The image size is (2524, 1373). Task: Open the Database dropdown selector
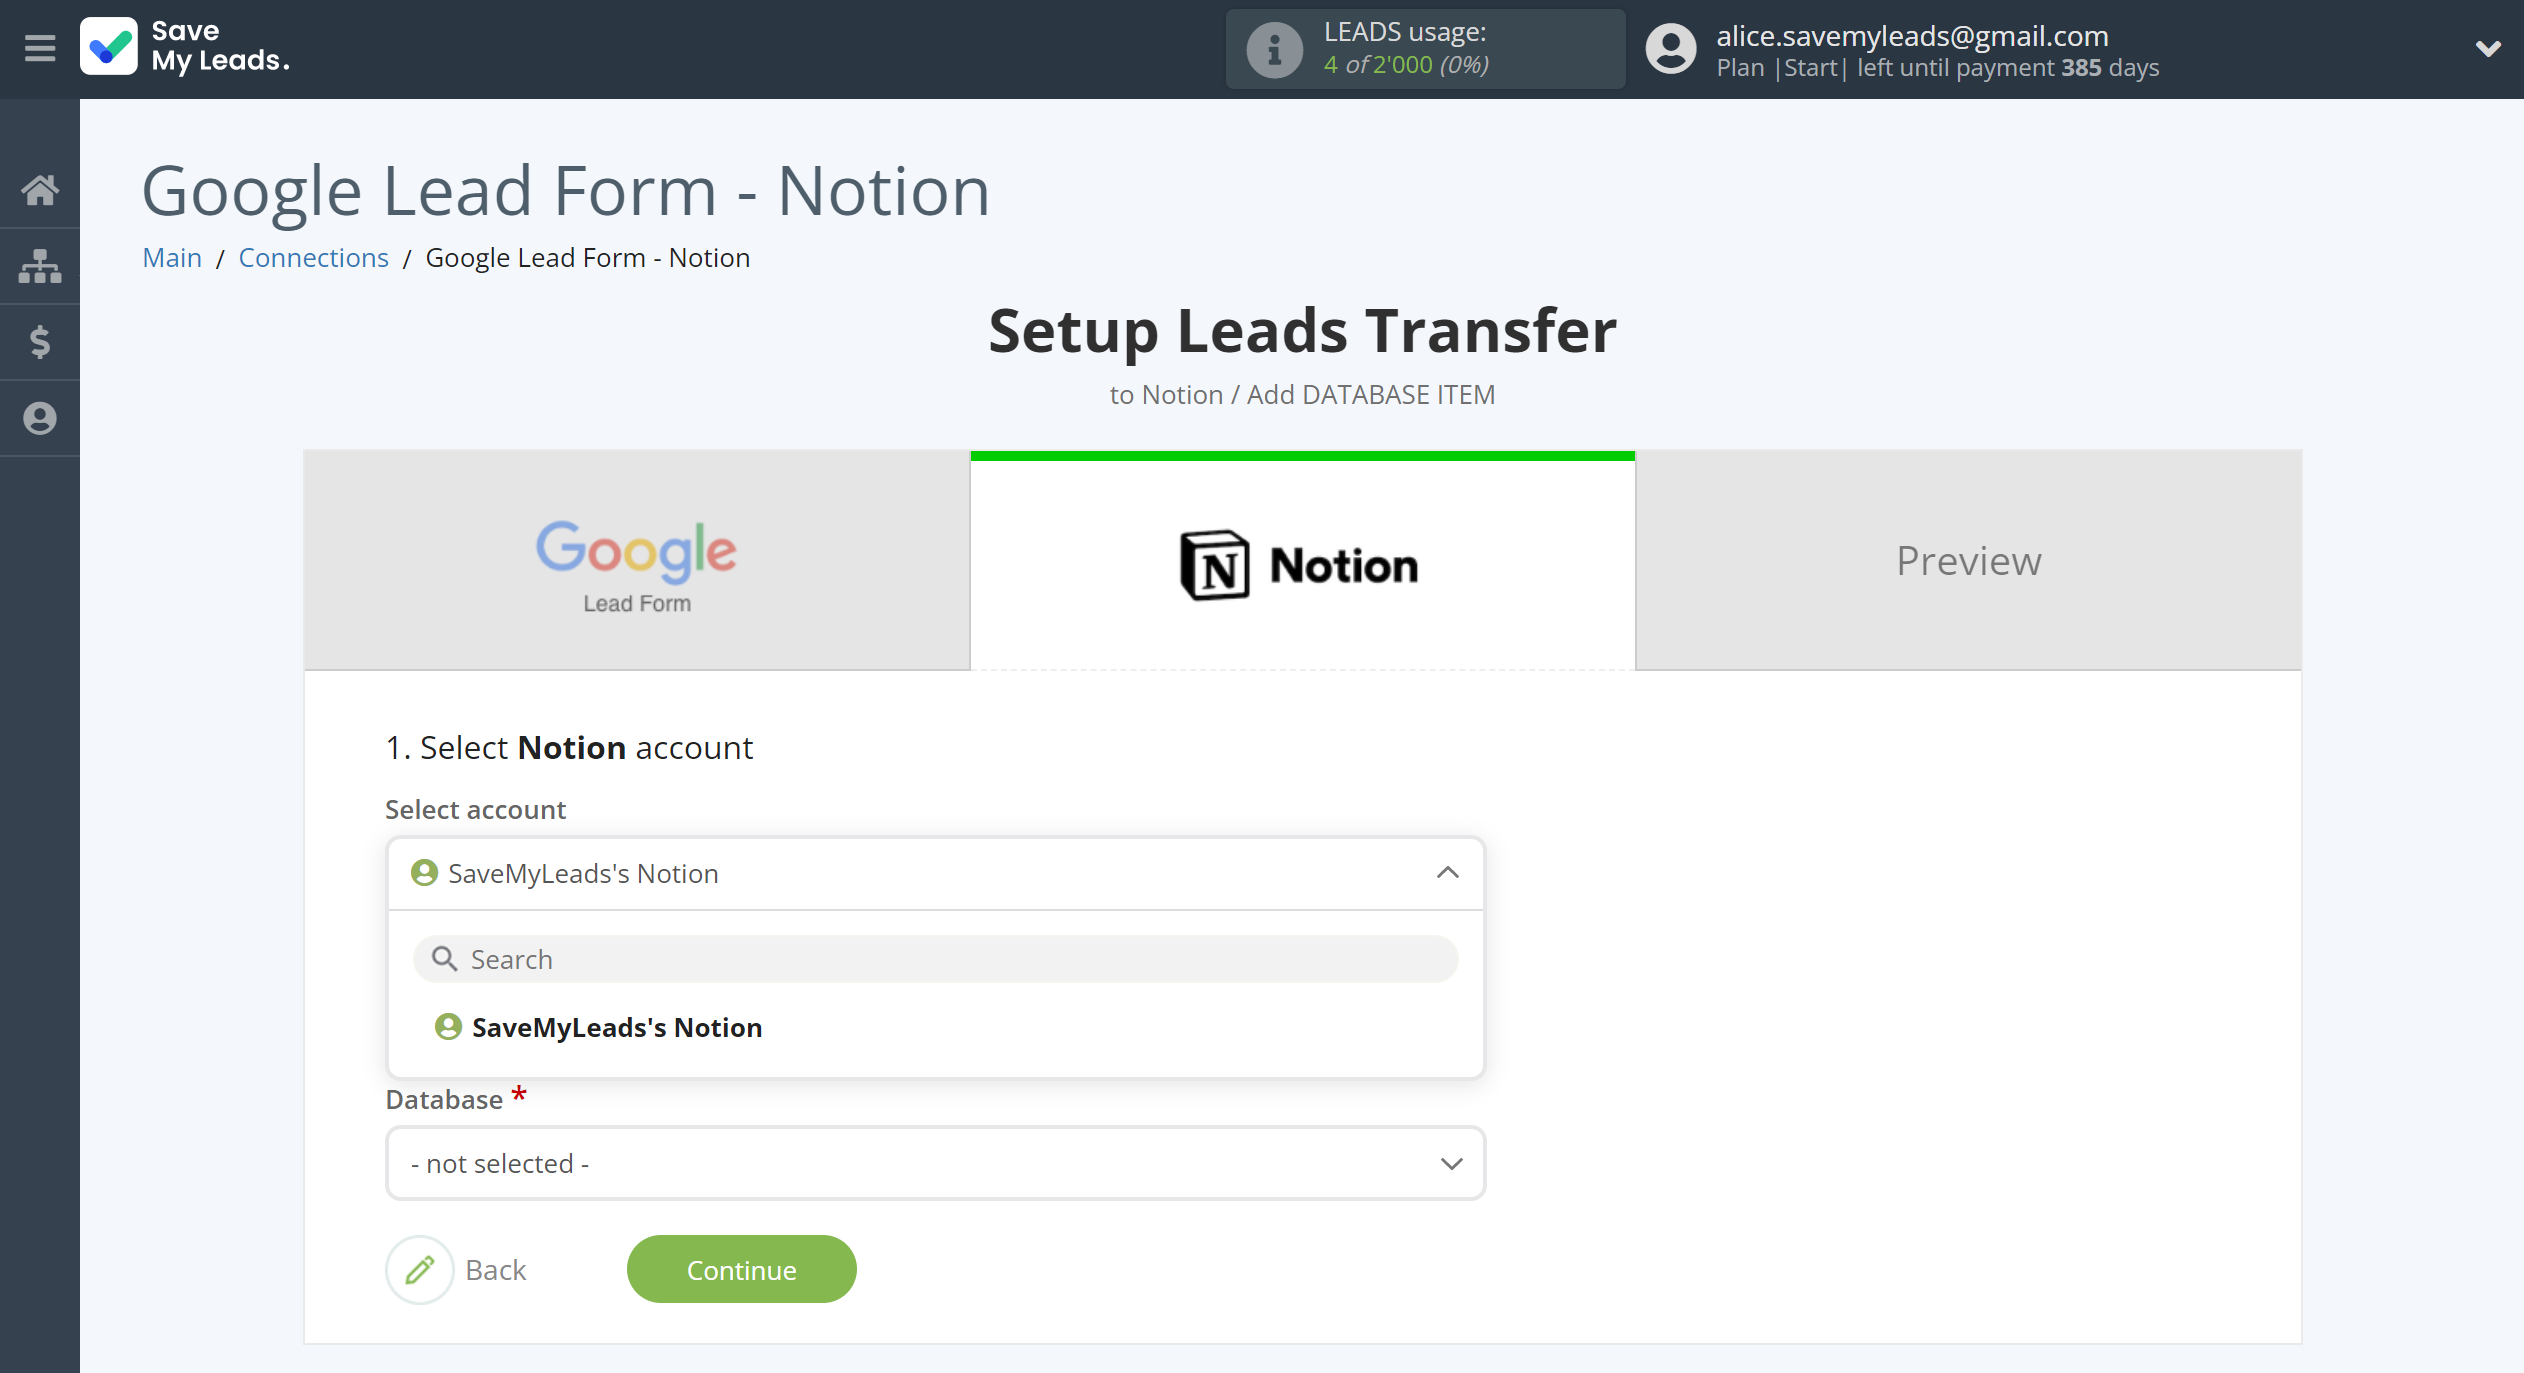(x=933, y=1162)
